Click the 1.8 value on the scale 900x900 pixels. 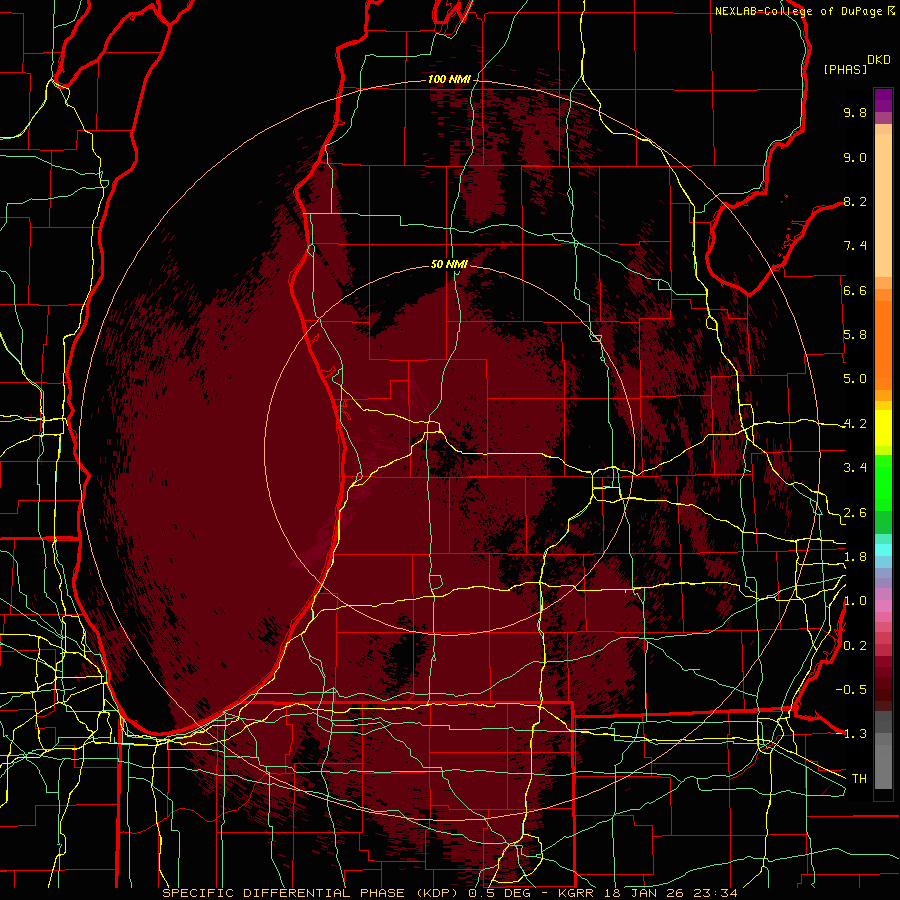coord(855,557)
